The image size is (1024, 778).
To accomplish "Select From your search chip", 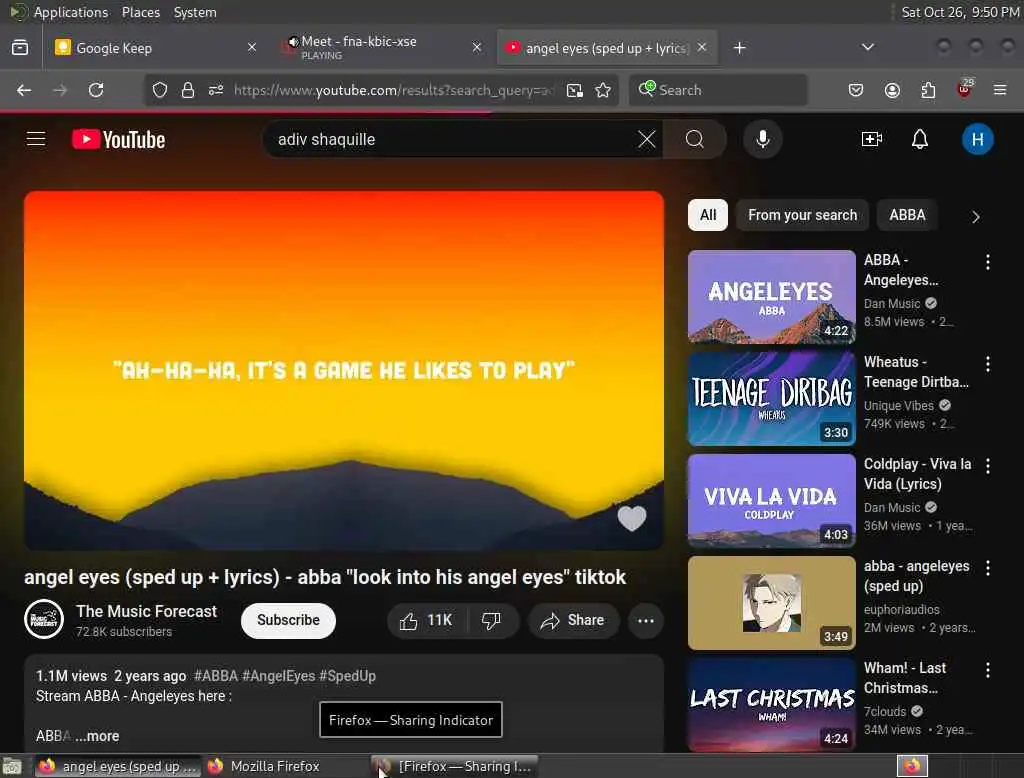I will point(803,215).
